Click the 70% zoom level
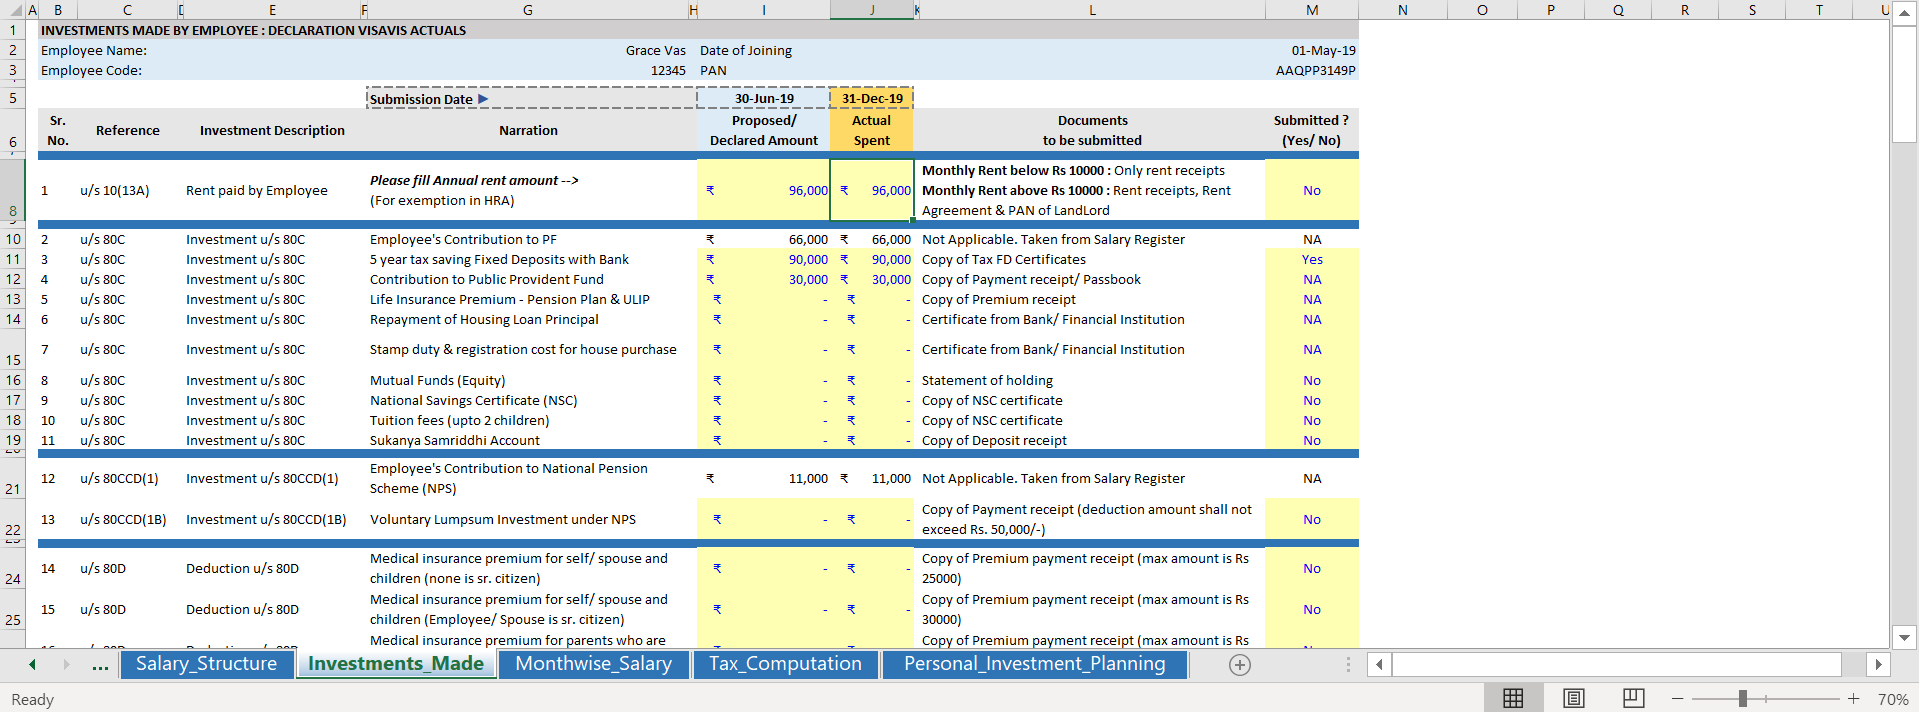1919x712 pixels. tap(1892, 699)
